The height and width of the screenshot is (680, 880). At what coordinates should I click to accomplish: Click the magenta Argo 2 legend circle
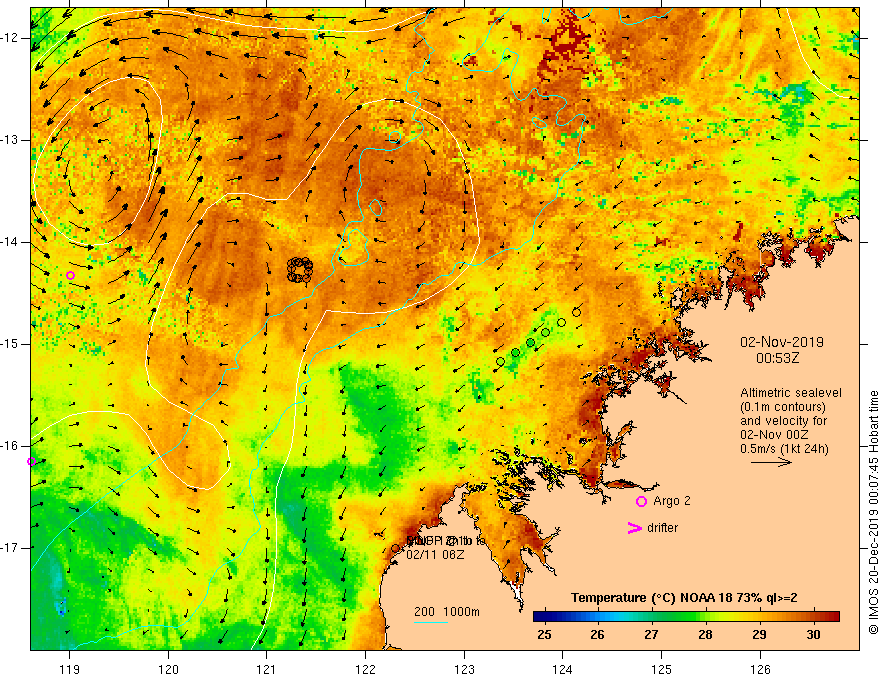click(641, 501)
